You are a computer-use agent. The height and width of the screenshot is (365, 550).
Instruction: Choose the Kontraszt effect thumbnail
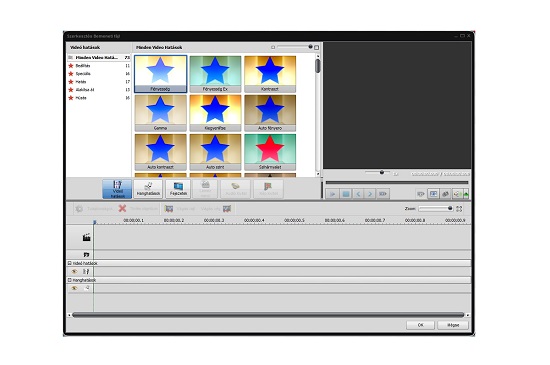(270, 74)
